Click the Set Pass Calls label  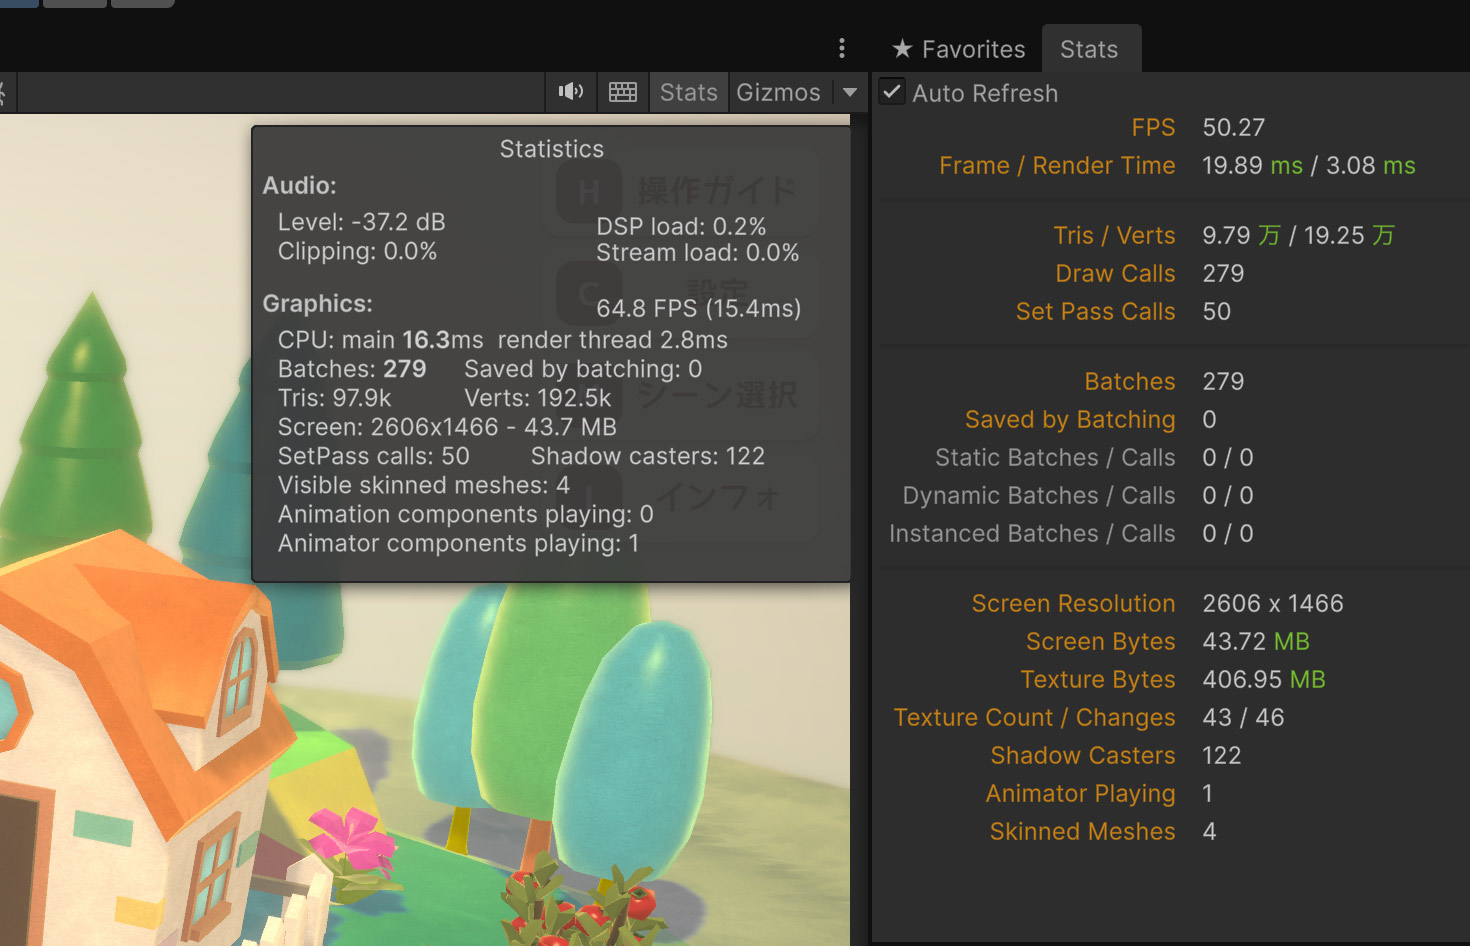click(1095, 311)
